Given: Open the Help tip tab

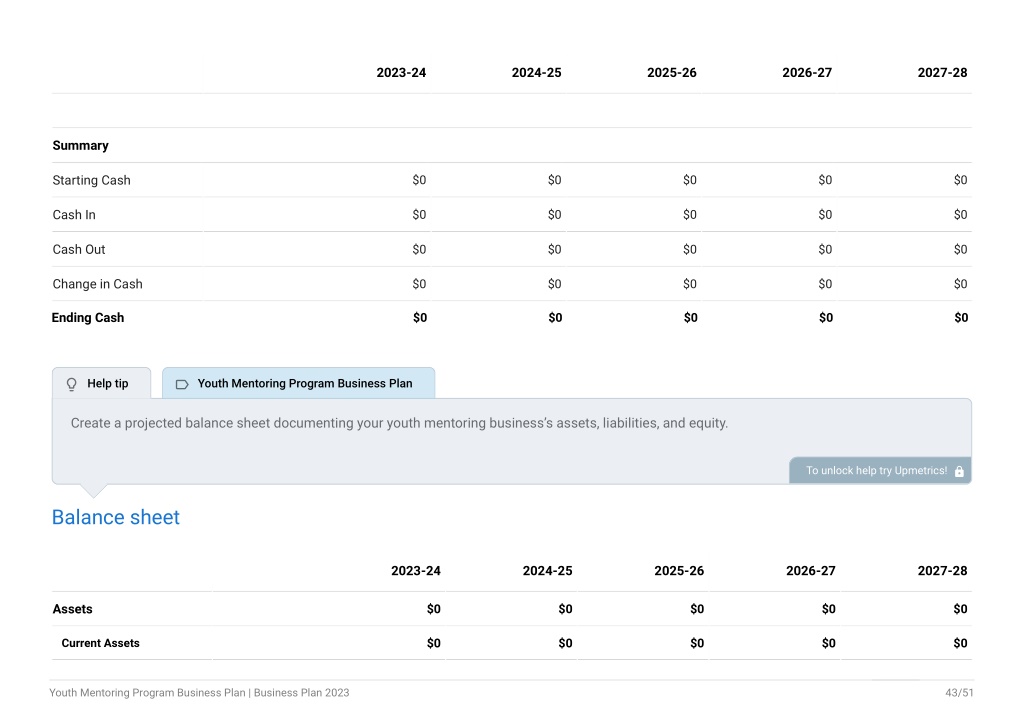Looking at the screenshot, I should pos(101,383).
